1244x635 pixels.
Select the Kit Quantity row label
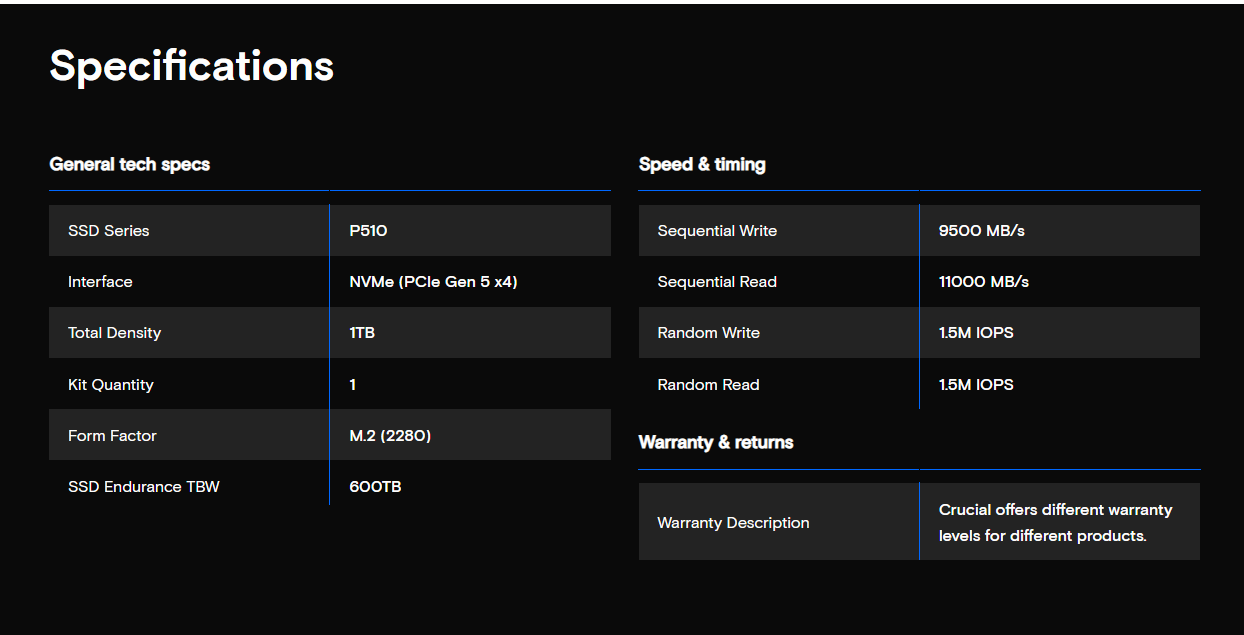[x=110, y=385]
